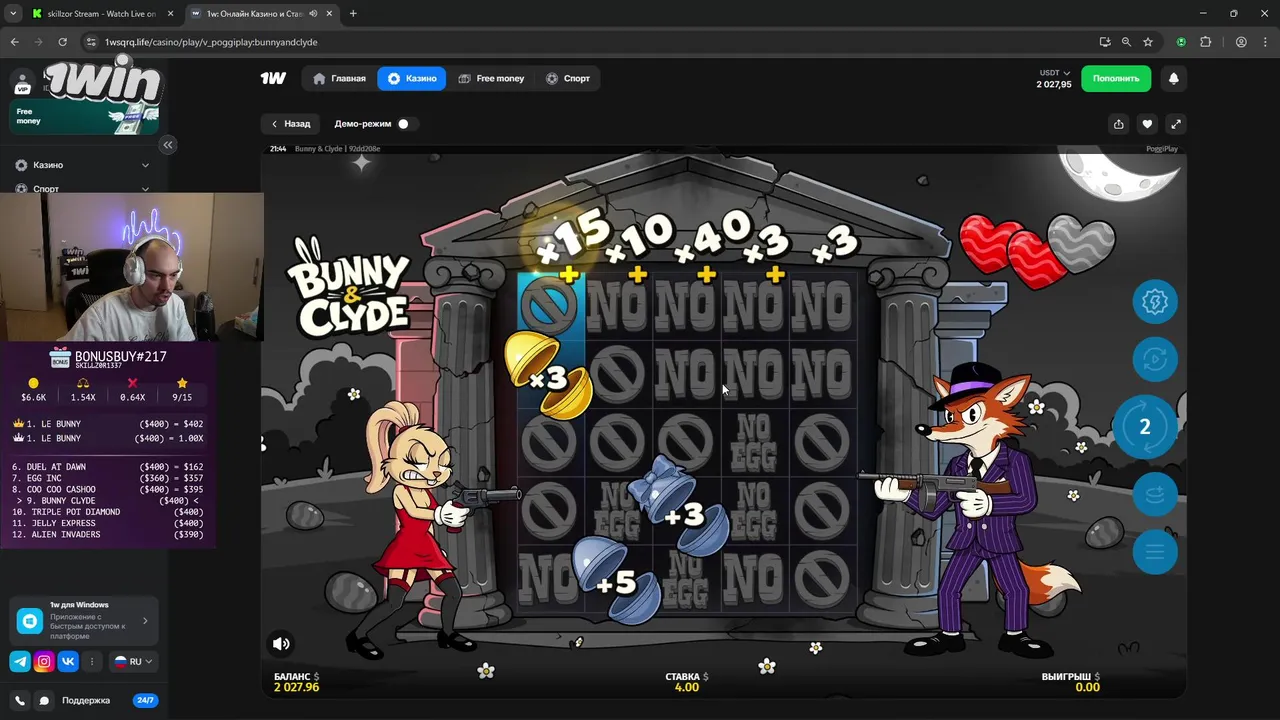Open the Instagram social icon
The width and height of the screenshot is (1280, 720).
[x=44, y=661]
